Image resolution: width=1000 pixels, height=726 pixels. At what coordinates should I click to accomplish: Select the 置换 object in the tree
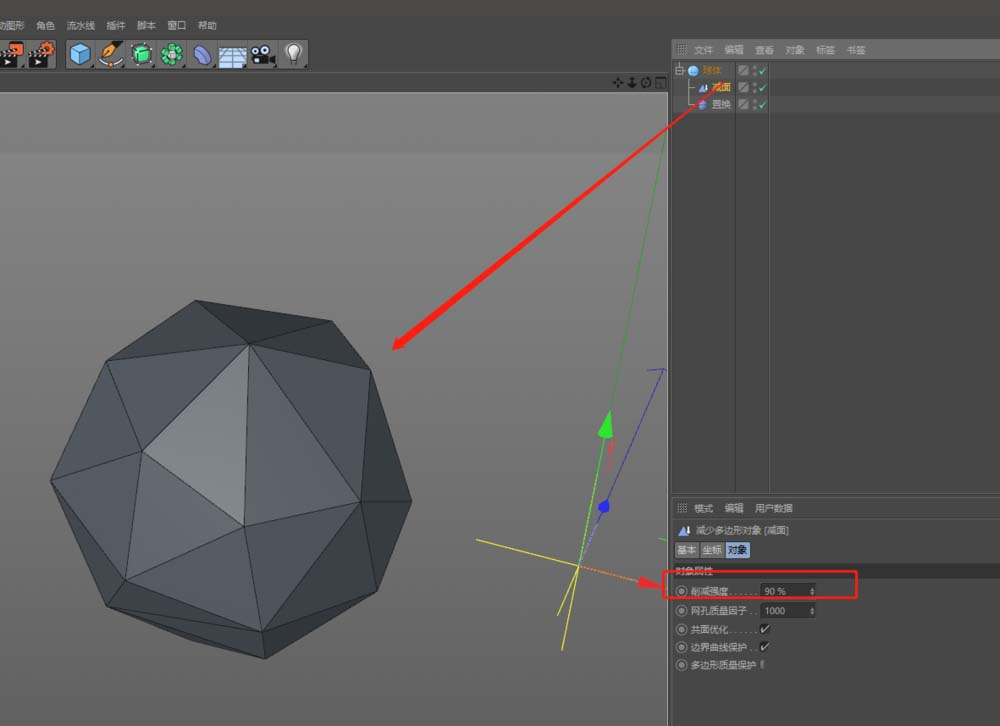pos(720,104)
